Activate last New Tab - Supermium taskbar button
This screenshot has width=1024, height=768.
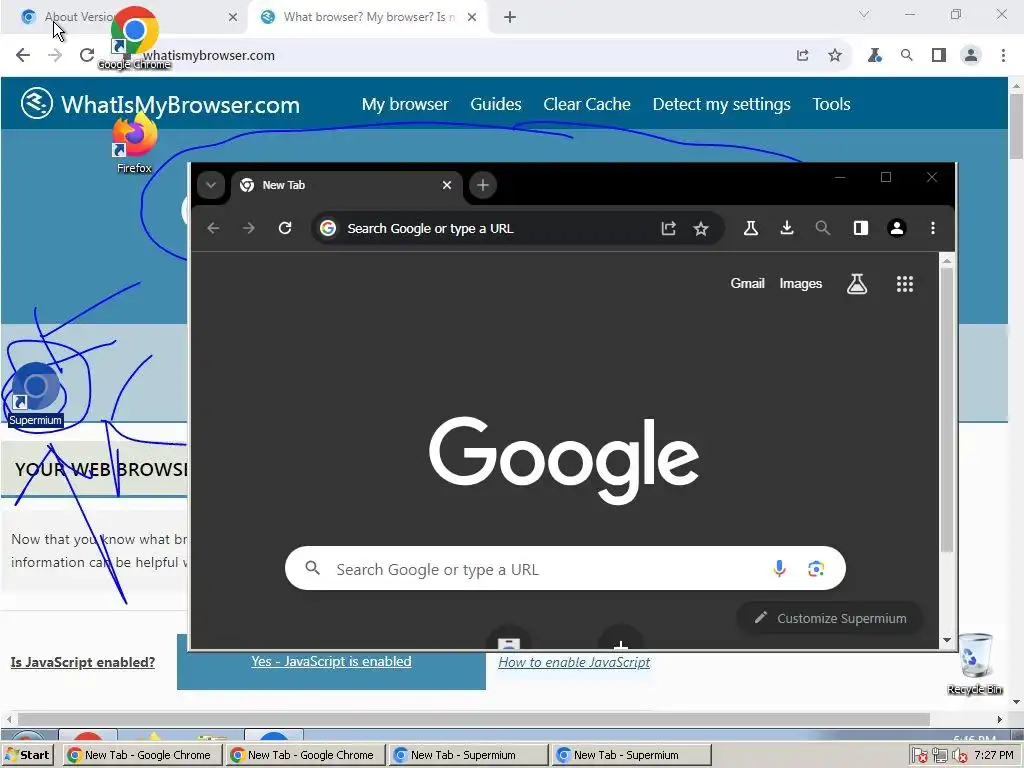pyautogui.click(x=632, y=755)
